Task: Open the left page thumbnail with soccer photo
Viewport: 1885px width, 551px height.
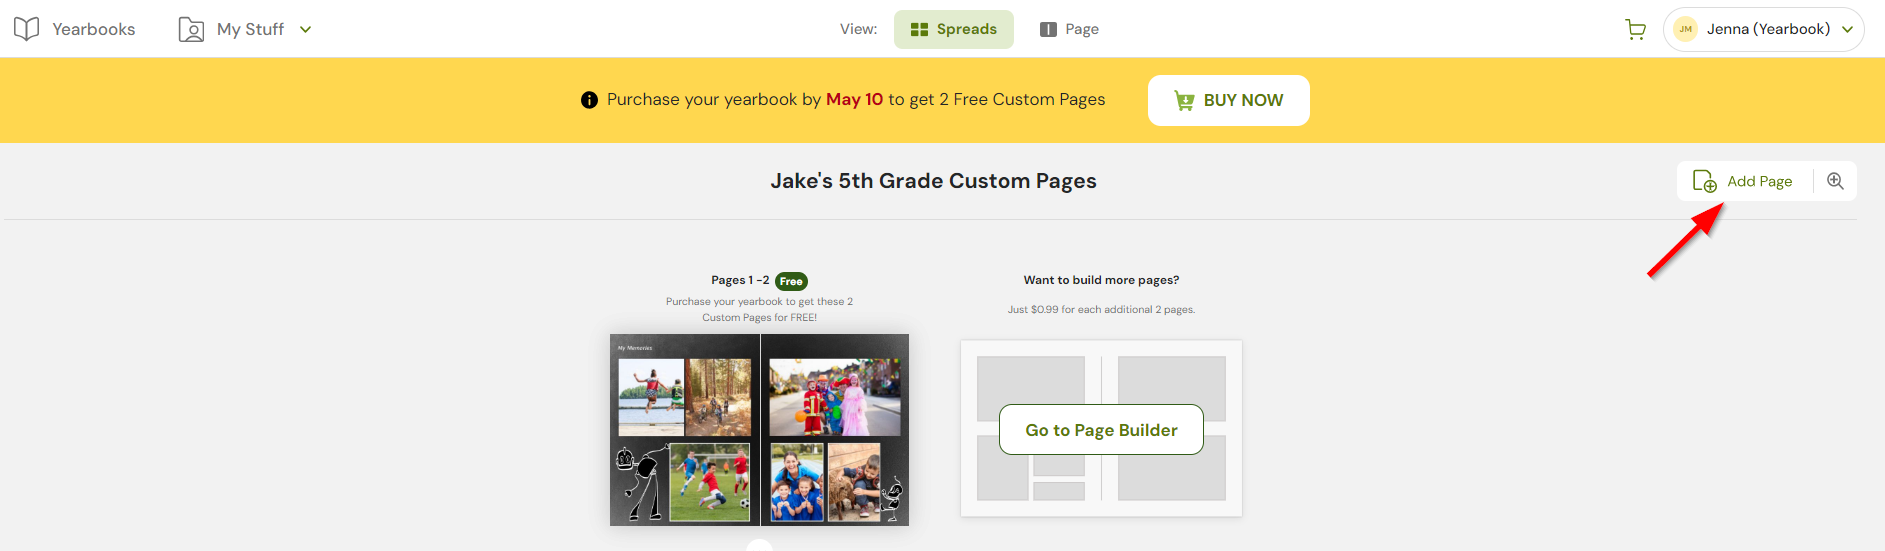Action: click(685, 430)
